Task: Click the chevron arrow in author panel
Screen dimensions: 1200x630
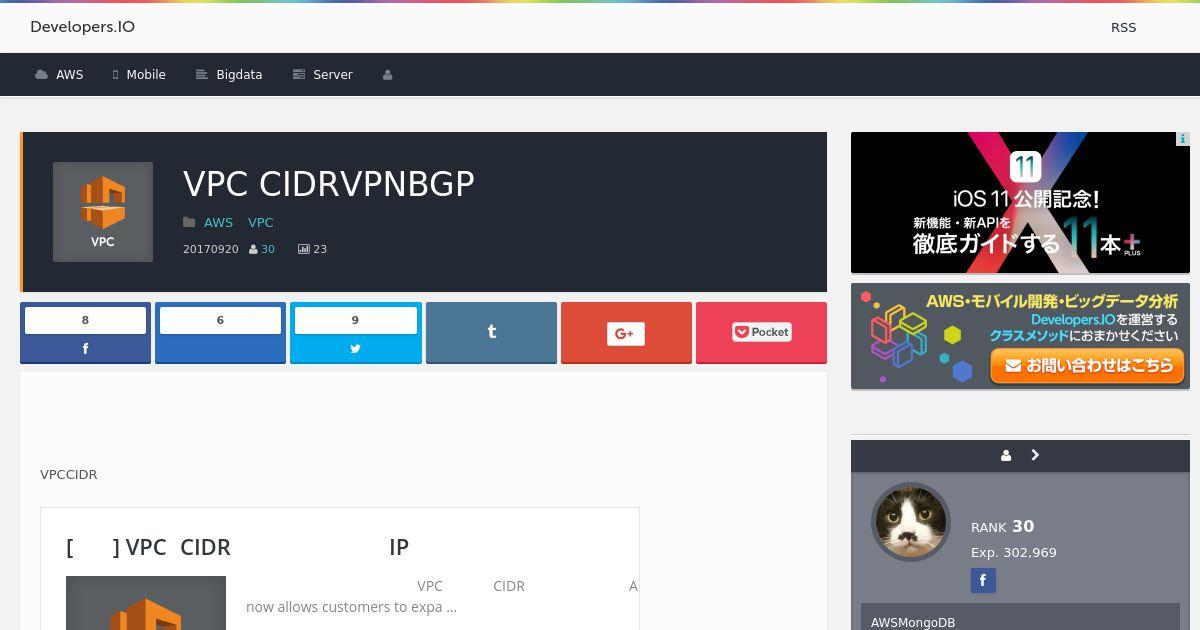Action: (1035, 455)
